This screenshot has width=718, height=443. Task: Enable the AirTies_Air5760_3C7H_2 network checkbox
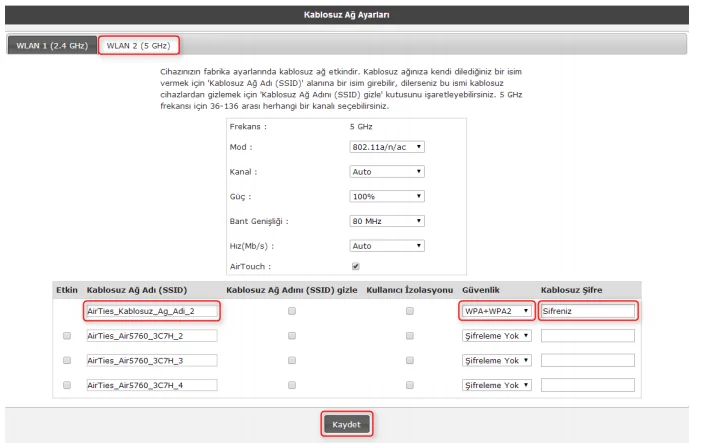pos(68,337)
